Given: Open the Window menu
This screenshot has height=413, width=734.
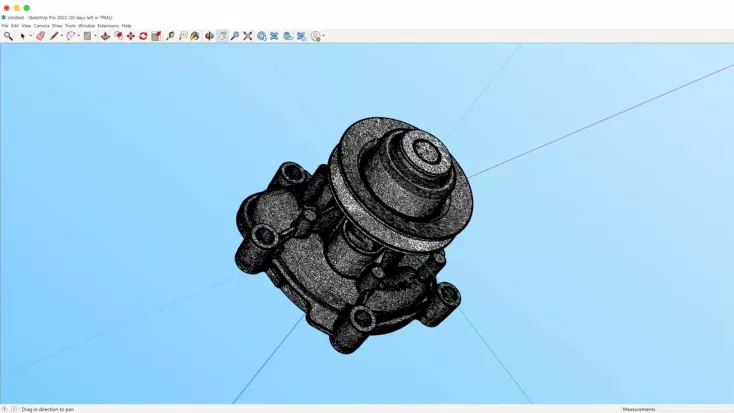Looking at the screenshot, I should (x=87, y=26).
